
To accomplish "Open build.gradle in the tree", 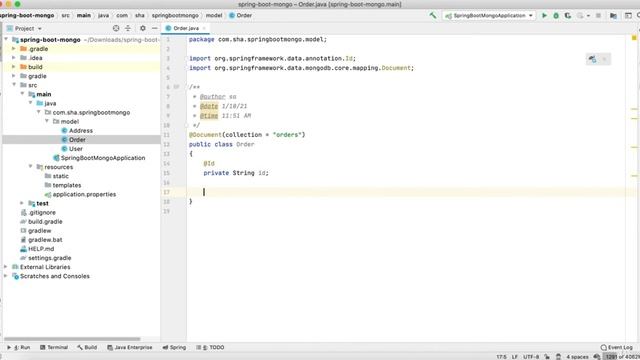I will (41, 222).
